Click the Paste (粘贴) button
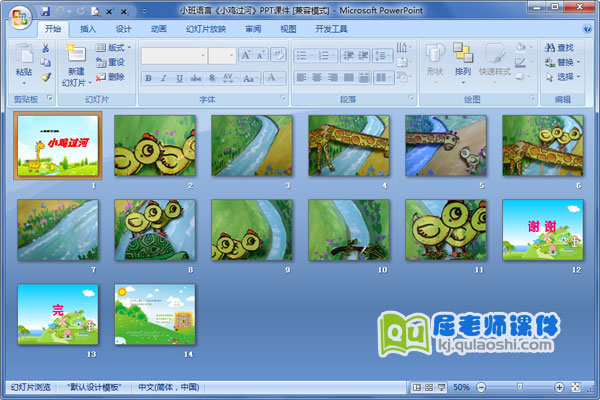Viewport: 600px width, 400px height. click(x=24, y=64)
